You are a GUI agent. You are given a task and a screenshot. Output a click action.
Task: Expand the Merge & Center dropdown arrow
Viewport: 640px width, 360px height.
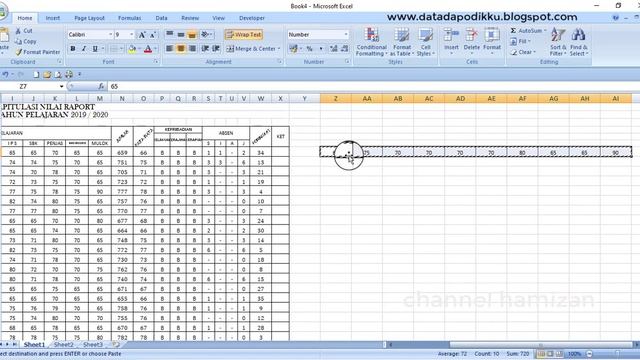tap(279, 49)
